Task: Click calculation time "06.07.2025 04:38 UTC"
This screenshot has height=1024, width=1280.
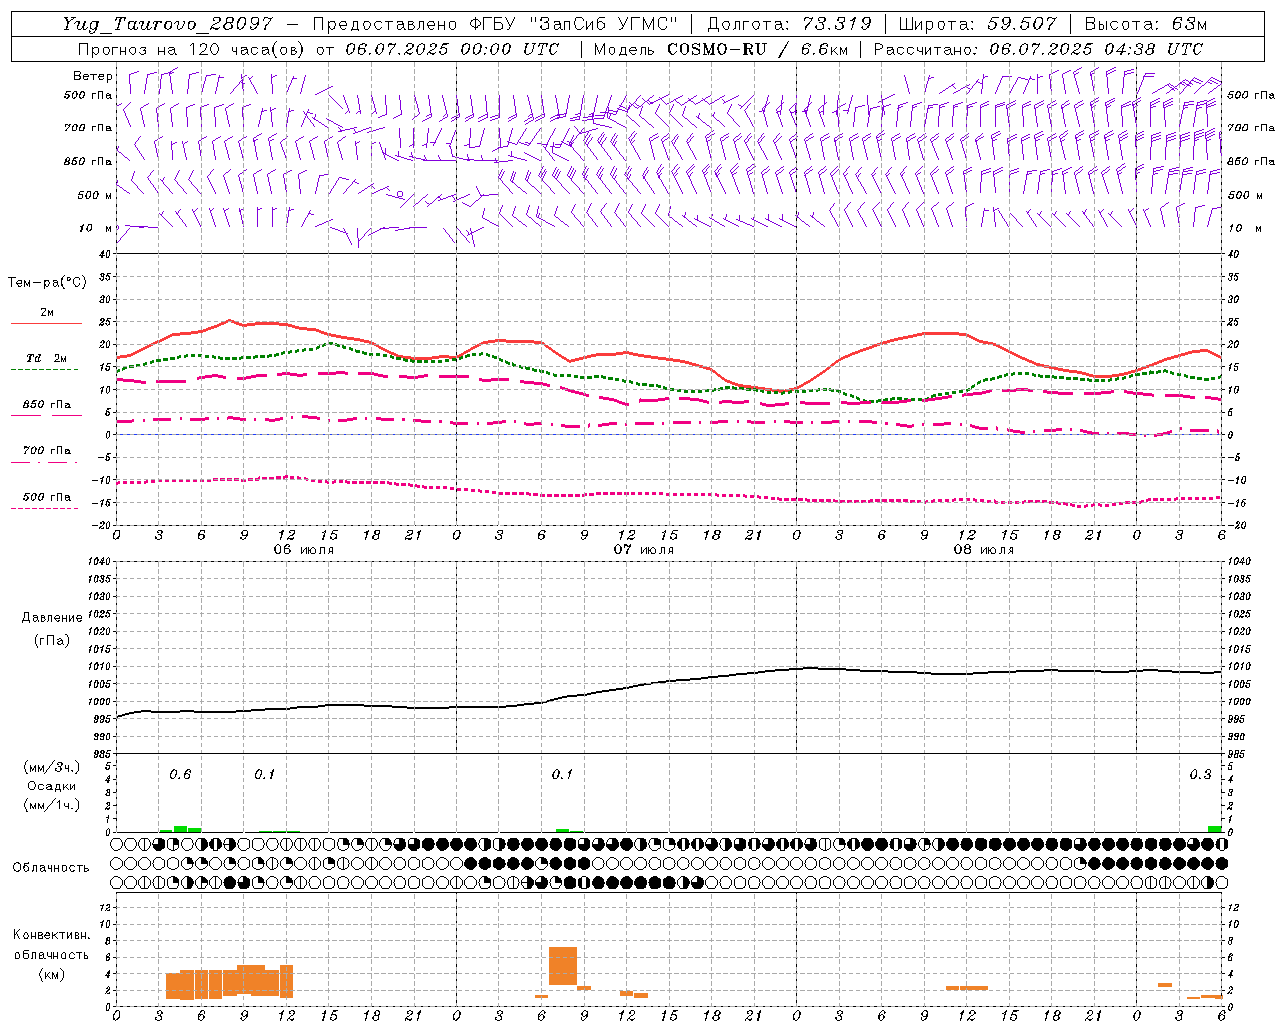Action: [1096, 49]
